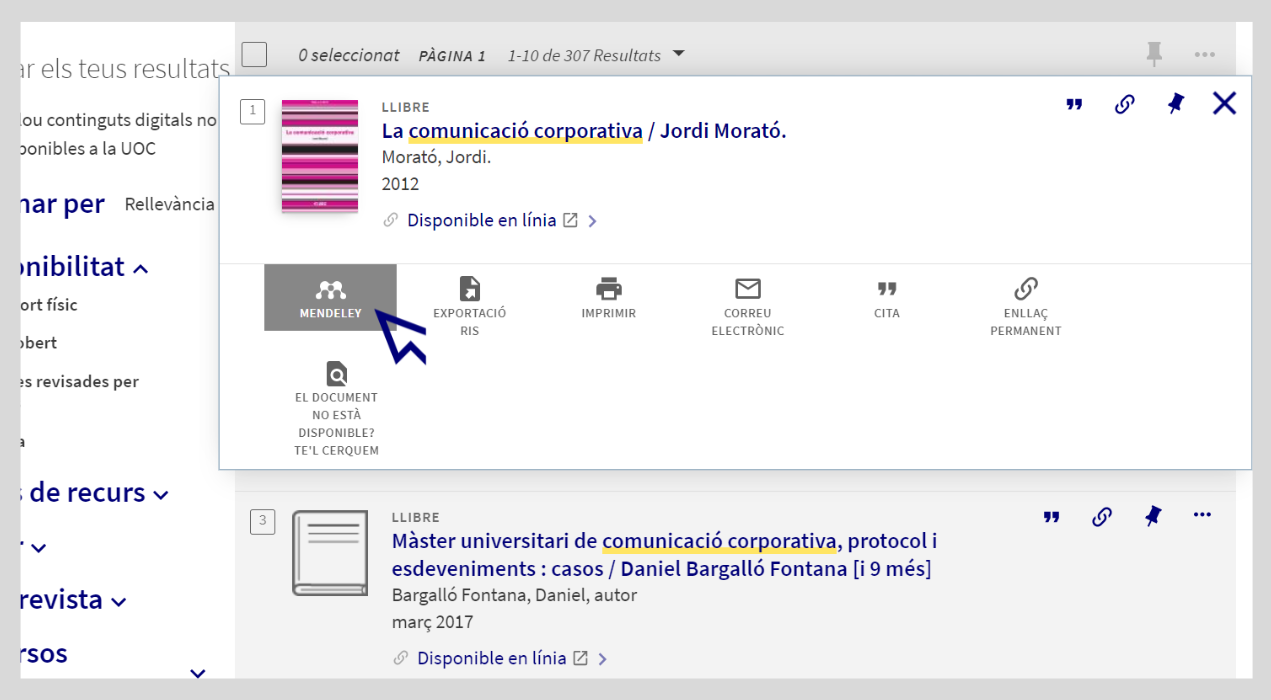Open Disponible en línia for Màster record
Image resolution: width=1271 pixels, height=700 pixels.
point(491,658)
